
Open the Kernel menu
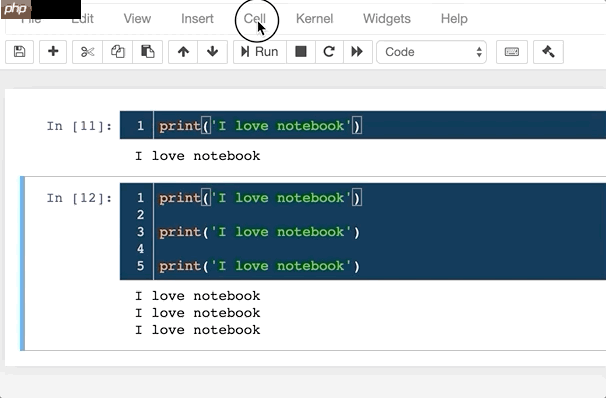tap(314, 19)
